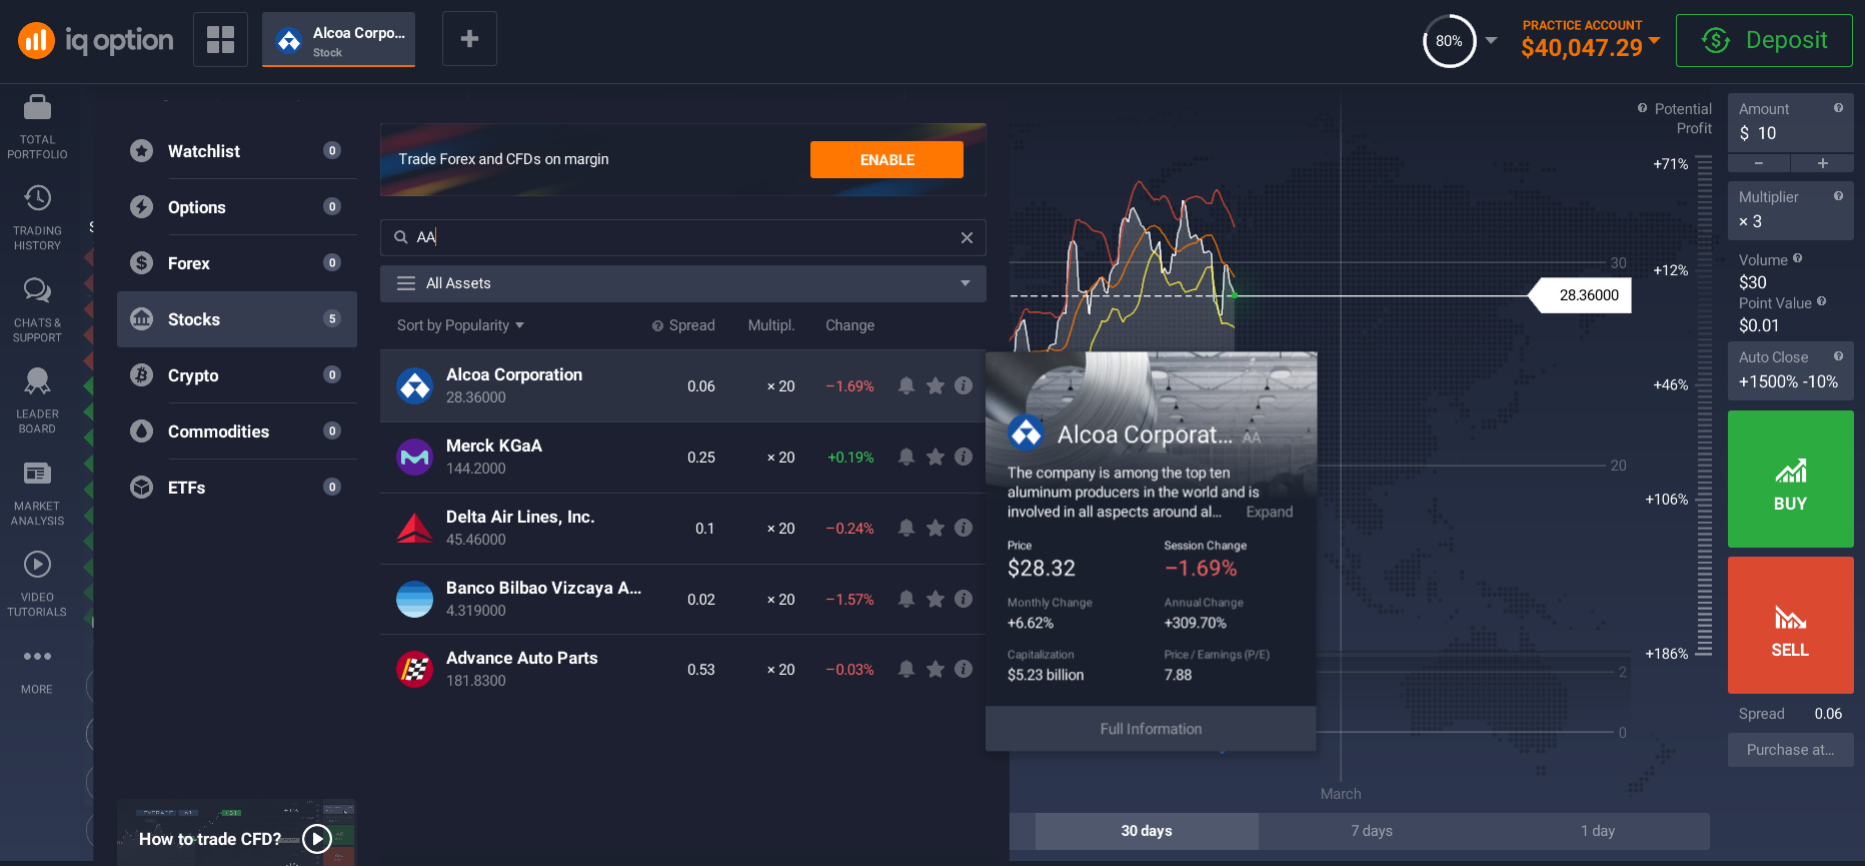
Task: Open Sort by Popularity dropdown
Action: [460, 325]
